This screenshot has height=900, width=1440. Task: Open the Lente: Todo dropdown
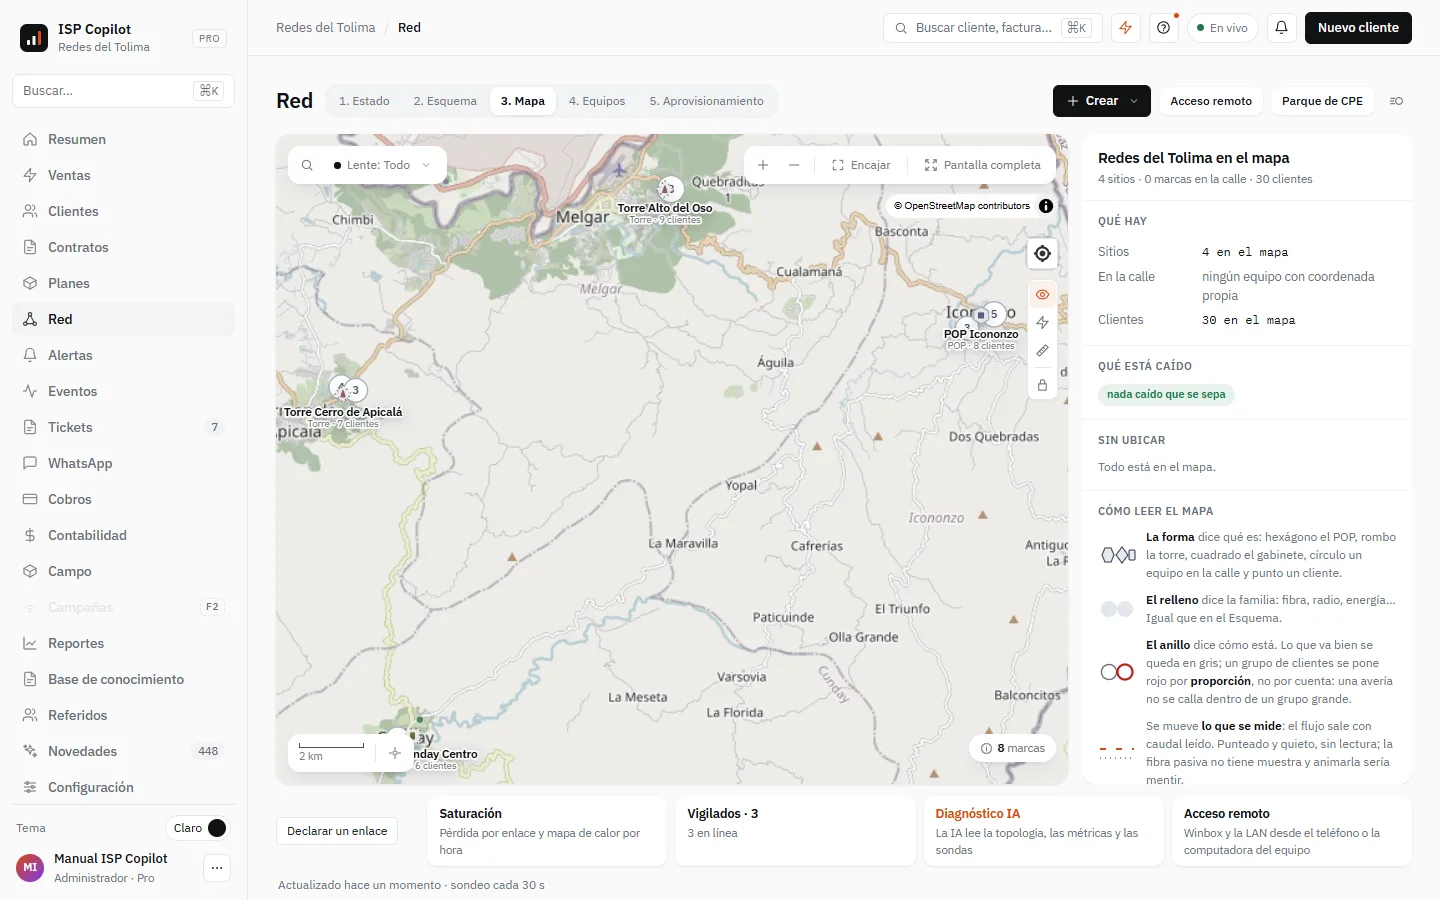(x=382, y=165)
